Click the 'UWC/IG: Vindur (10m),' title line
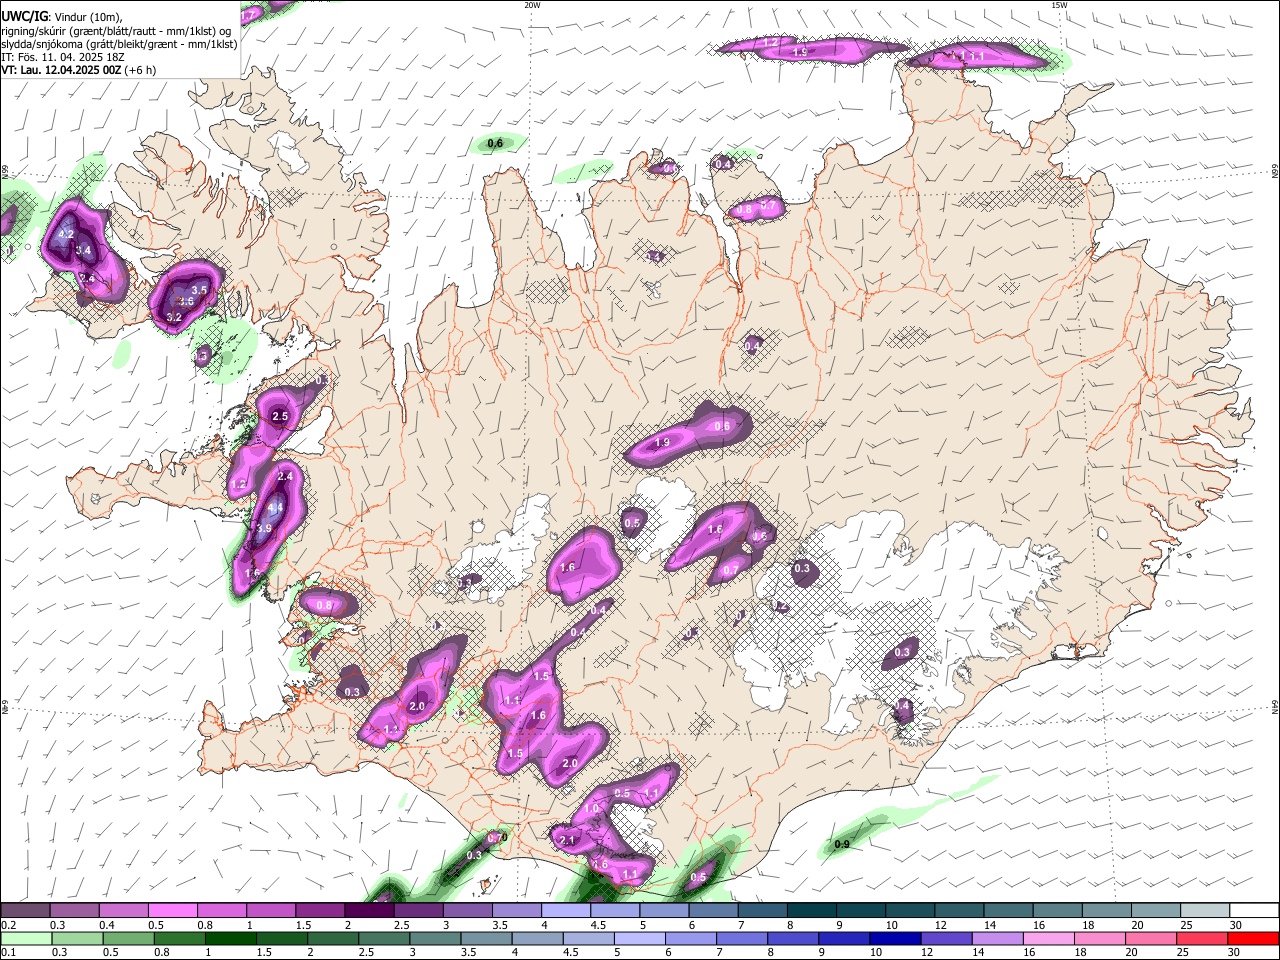 [62, 17]
